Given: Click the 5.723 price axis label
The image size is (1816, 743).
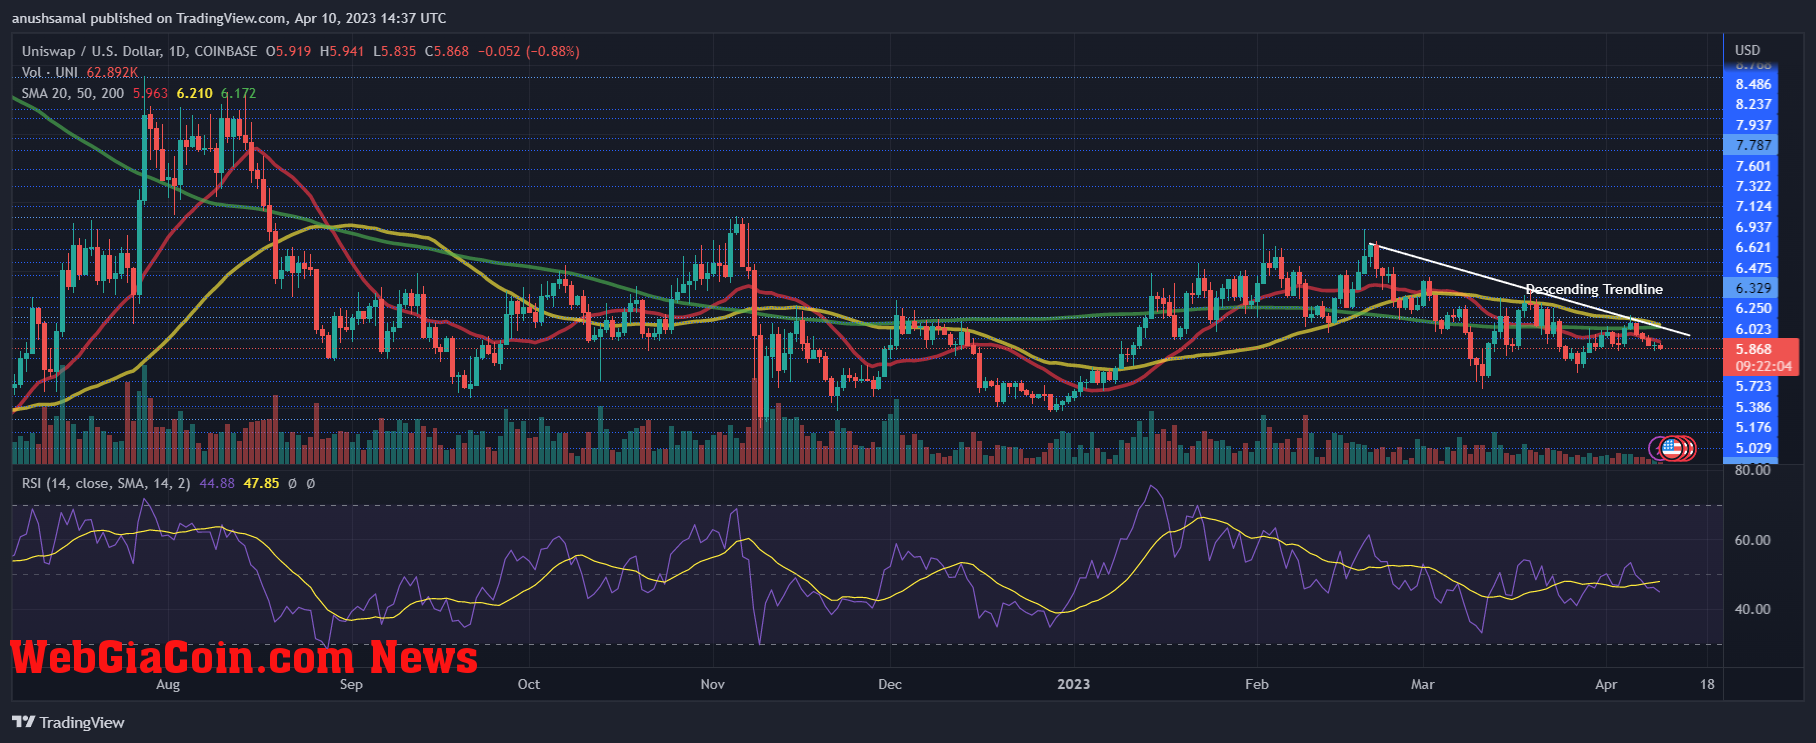Looking at the screenshot, I should point(1753,386).
